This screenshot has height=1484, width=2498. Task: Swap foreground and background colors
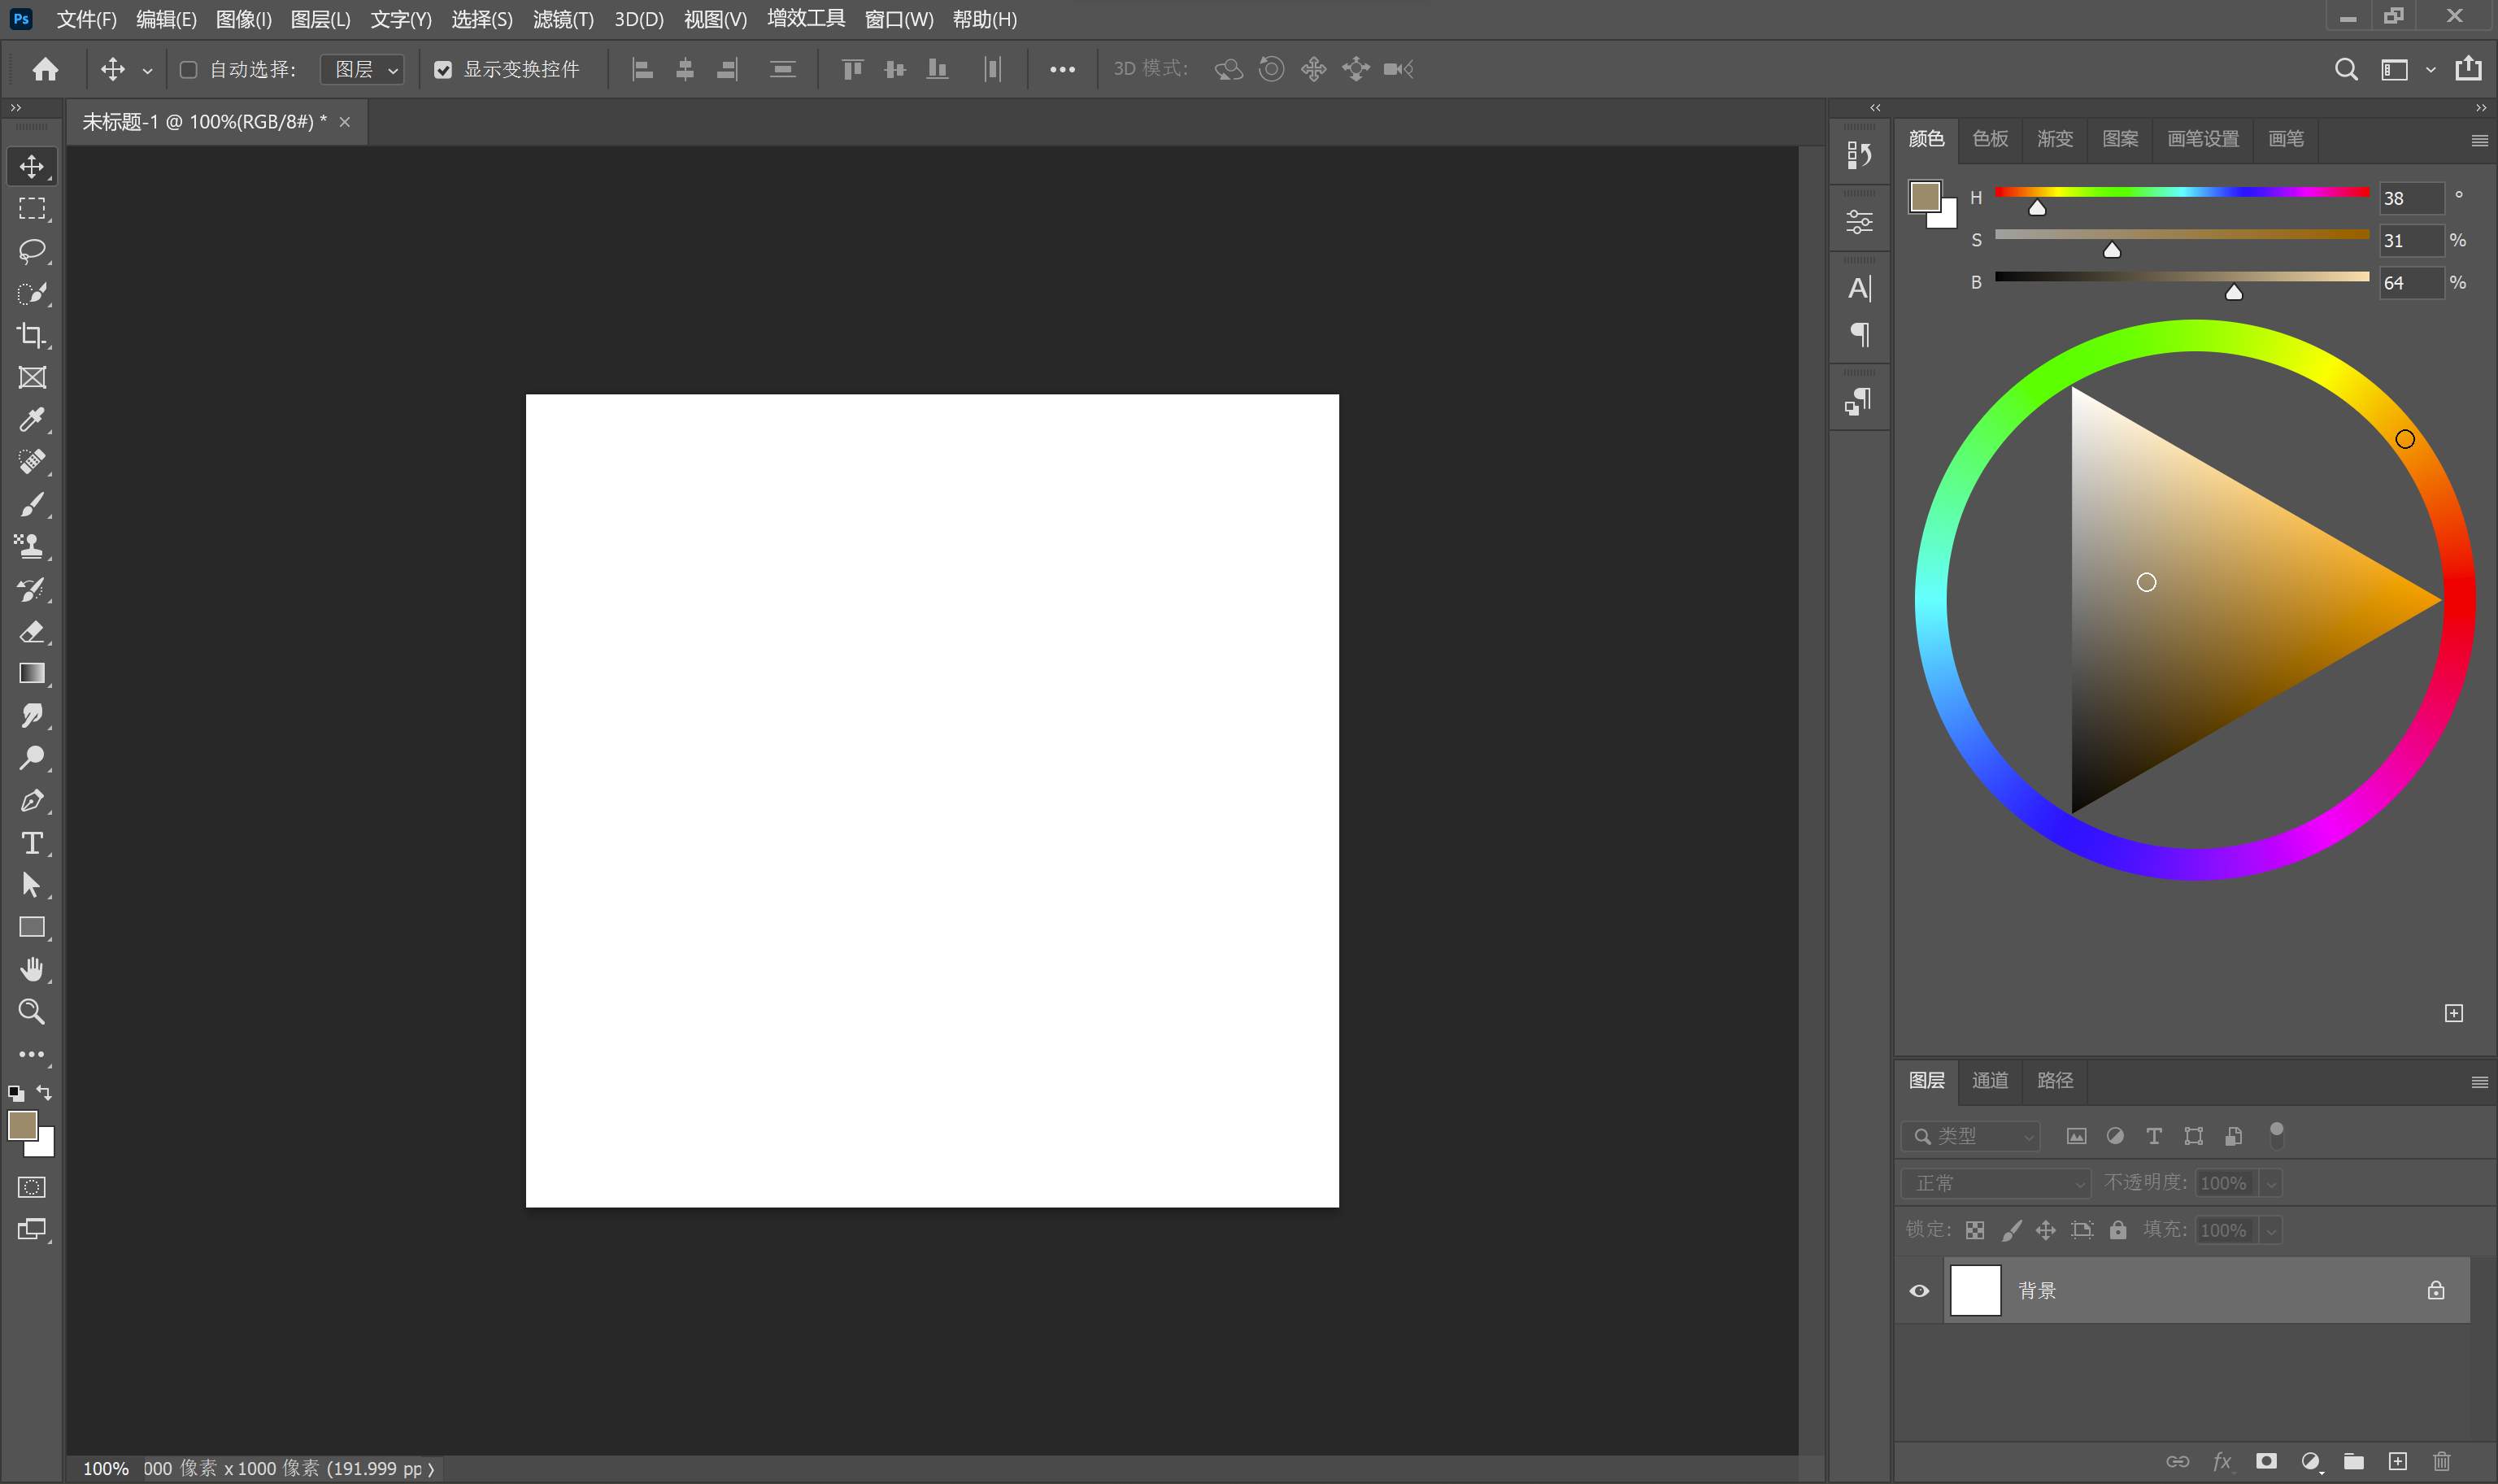pos(44,1092)
